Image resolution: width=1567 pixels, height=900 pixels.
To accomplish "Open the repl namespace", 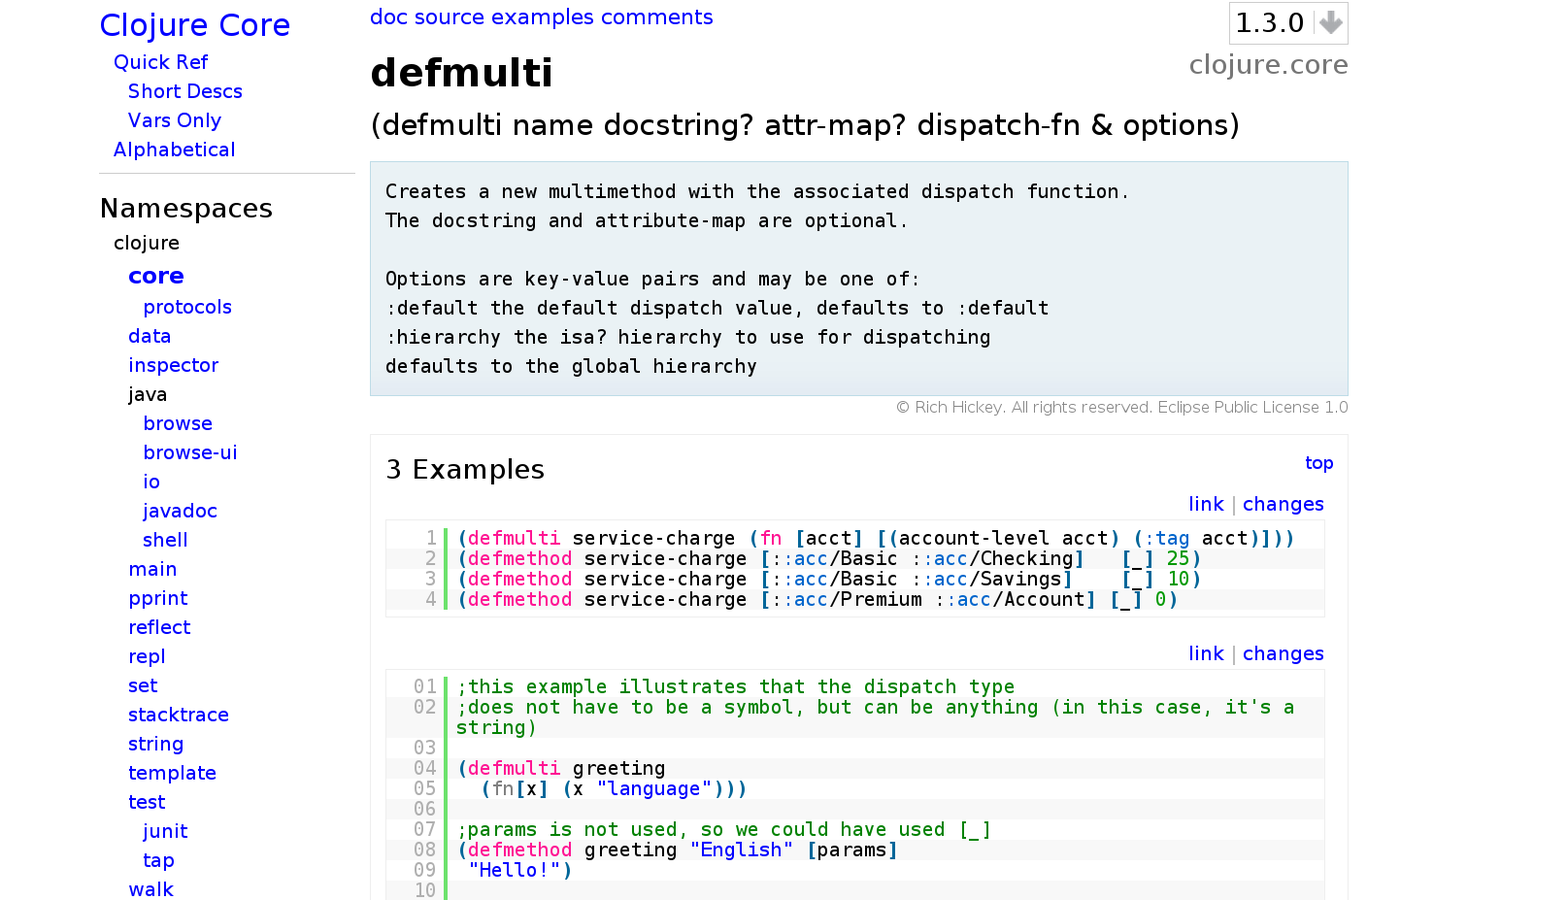I will [x=147, y=656].
